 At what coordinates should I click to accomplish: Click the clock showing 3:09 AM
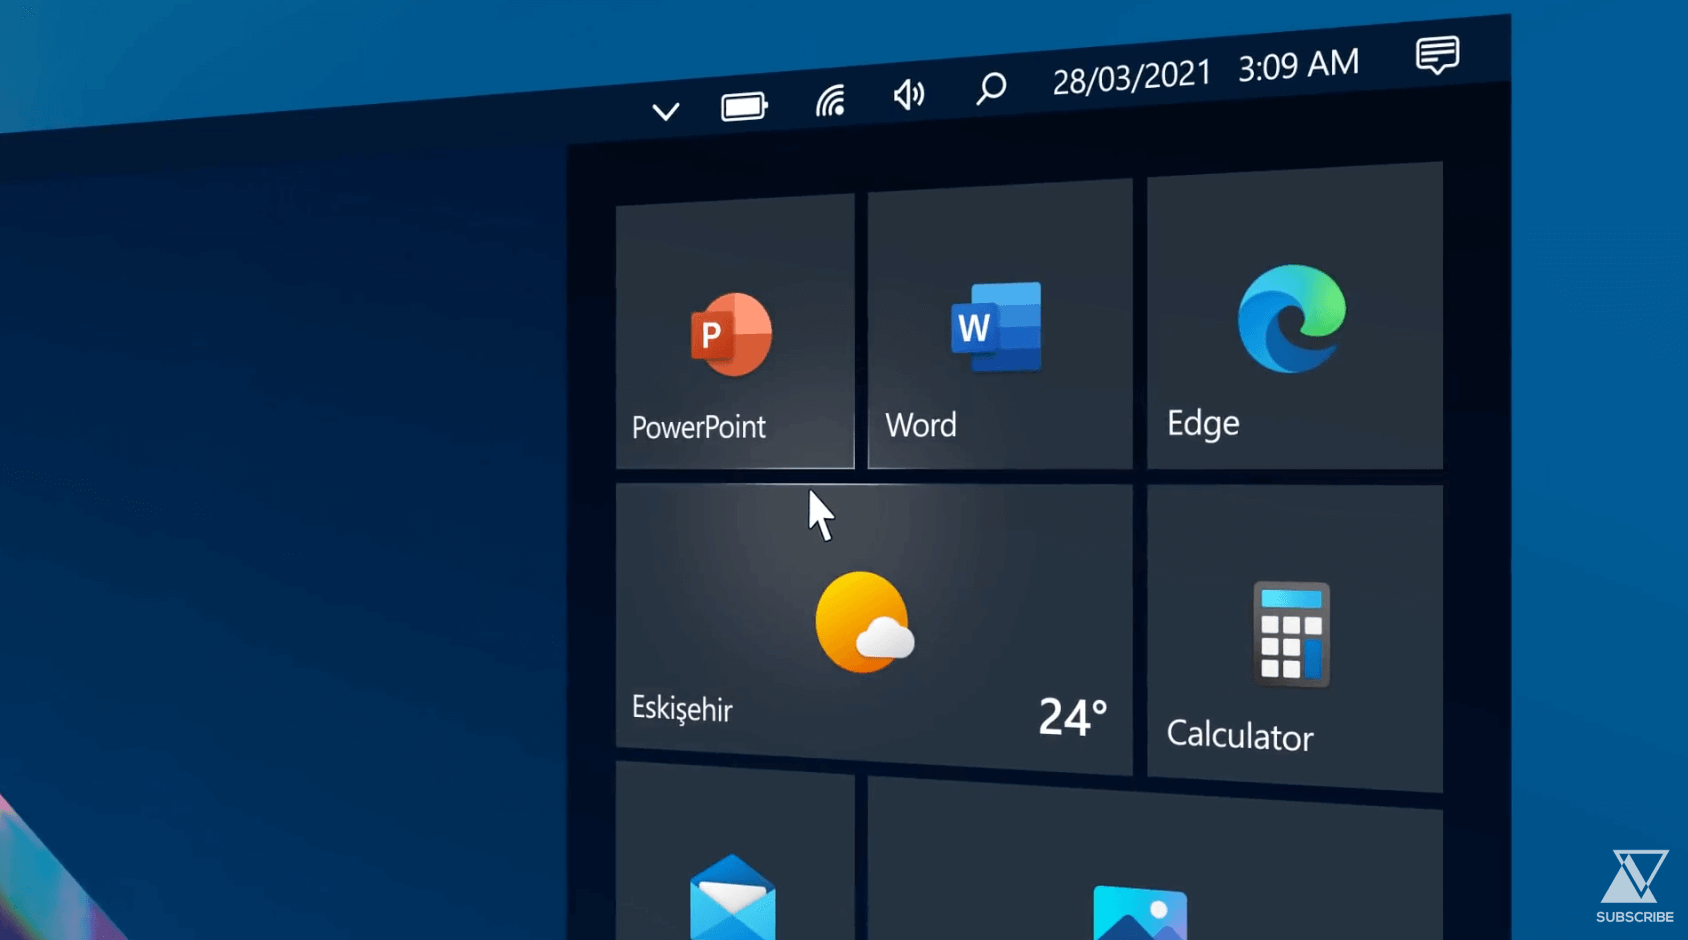pyautogui.click(x=1299, y=65)
